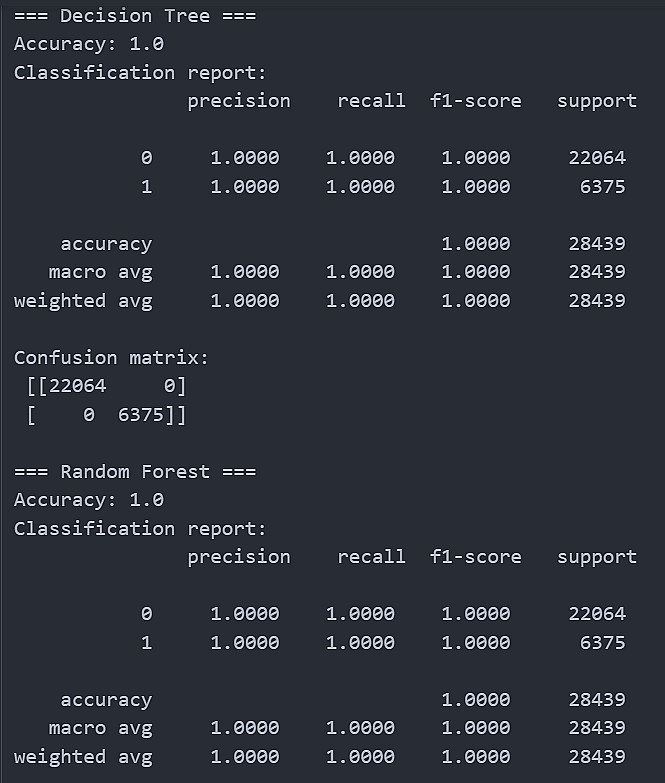665x783 pixels.
Task: Click the "f1-score" column header in Decision Tree report
Action: coord(476,101)
